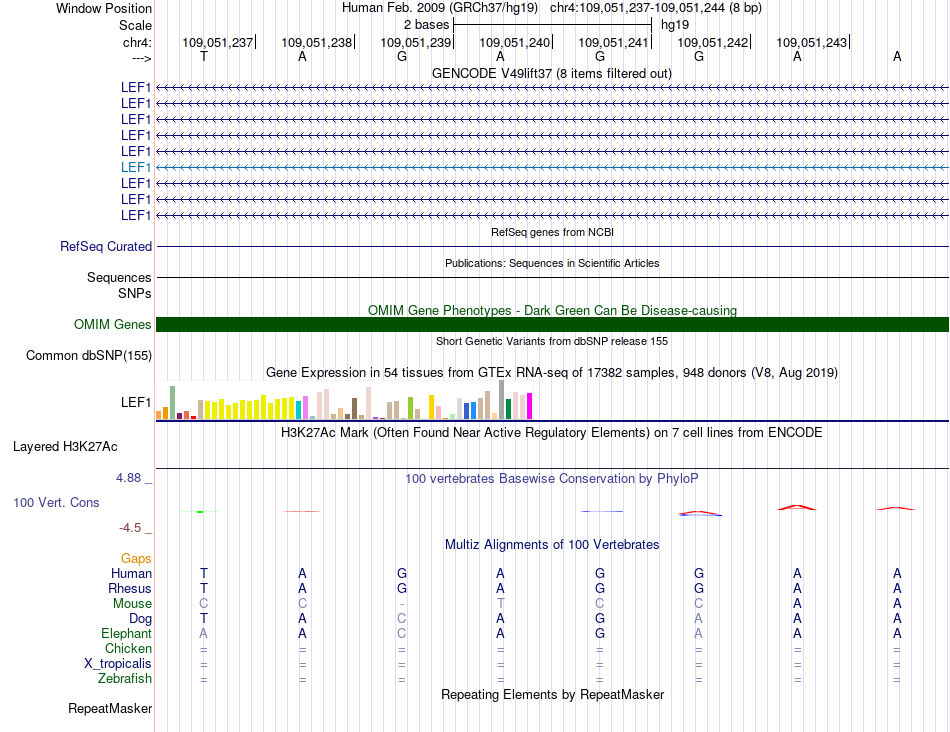
Task: Select the 'chr4:' base position label
Action: pyautogui.click(x=137, y=42)
